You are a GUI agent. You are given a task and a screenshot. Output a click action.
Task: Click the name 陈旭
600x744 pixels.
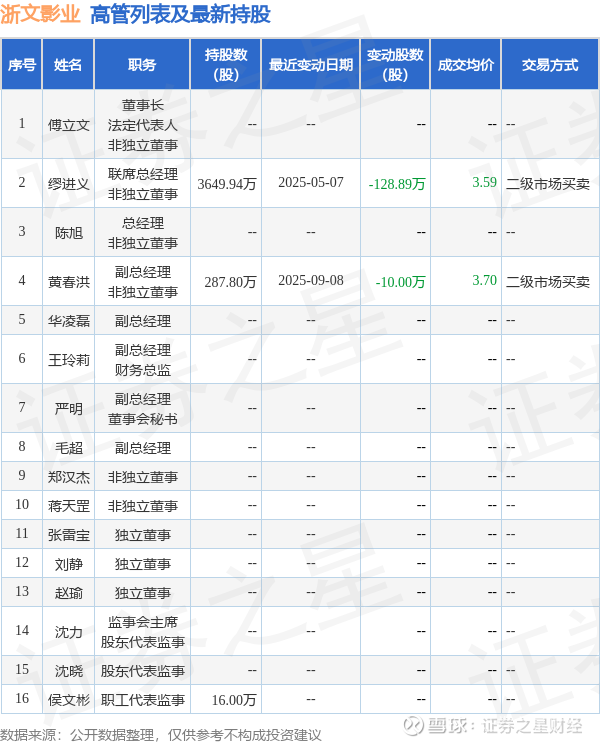(69, 232)
